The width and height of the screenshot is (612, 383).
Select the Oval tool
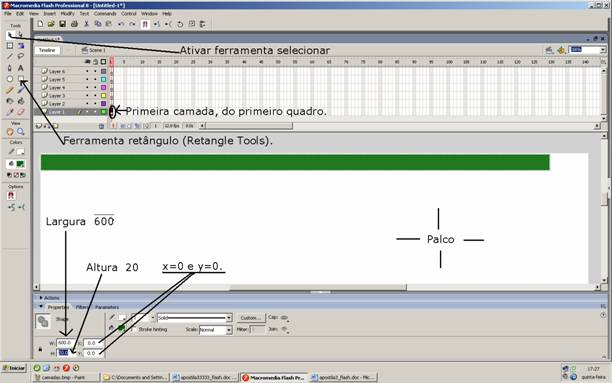point(10,79)
